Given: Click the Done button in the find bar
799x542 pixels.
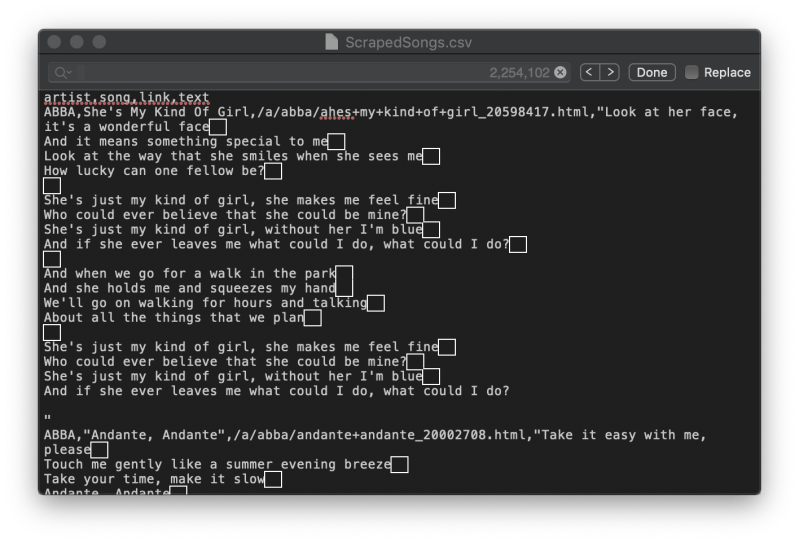Looking at the screenshot, I should [652, 72].
